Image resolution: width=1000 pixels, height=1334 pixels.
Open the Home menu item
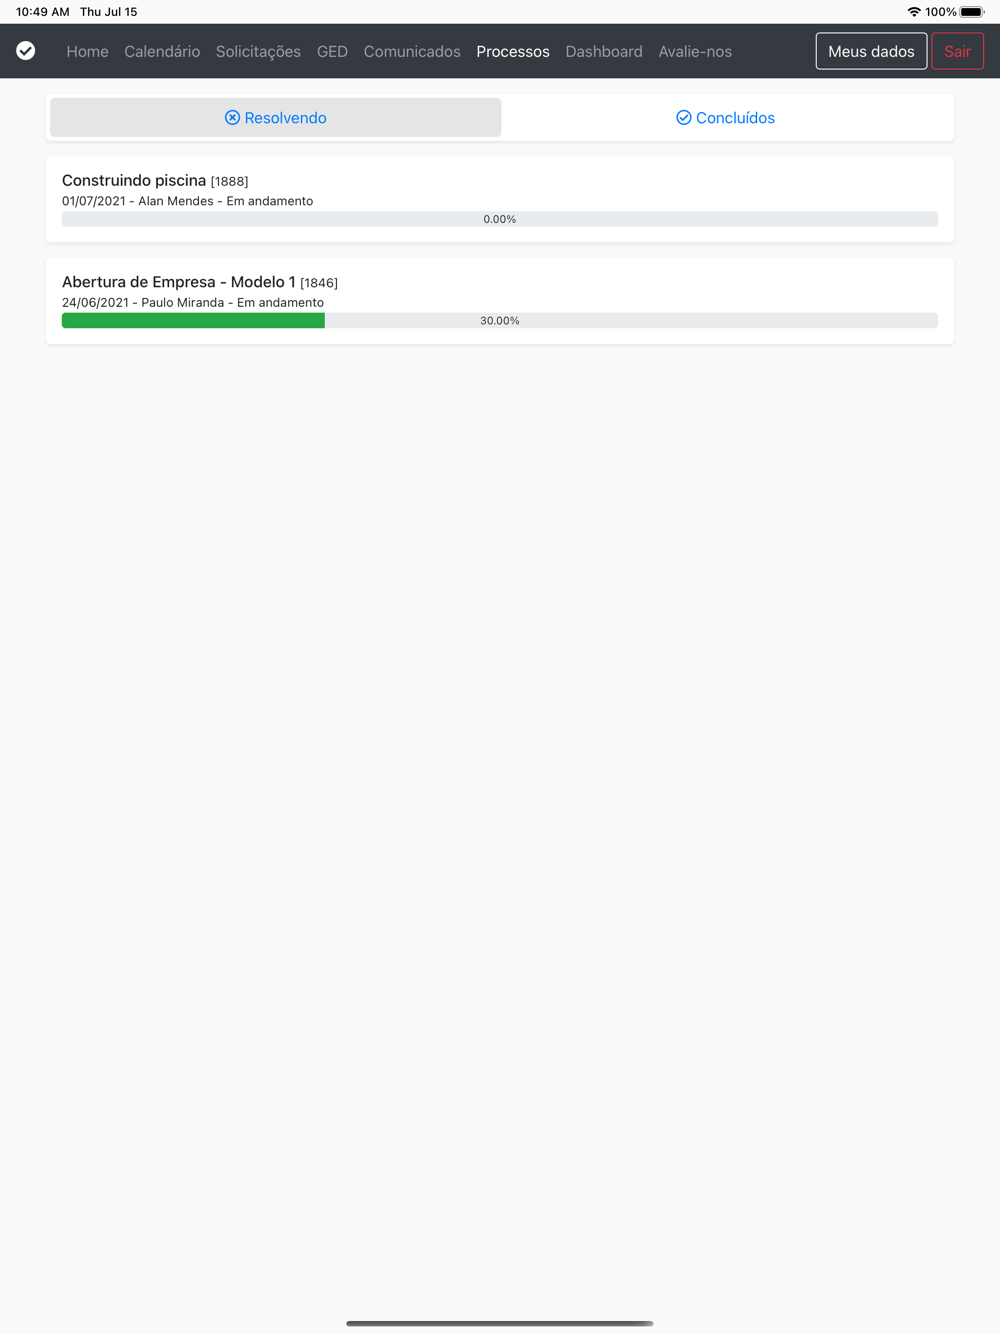coord(87,51)
